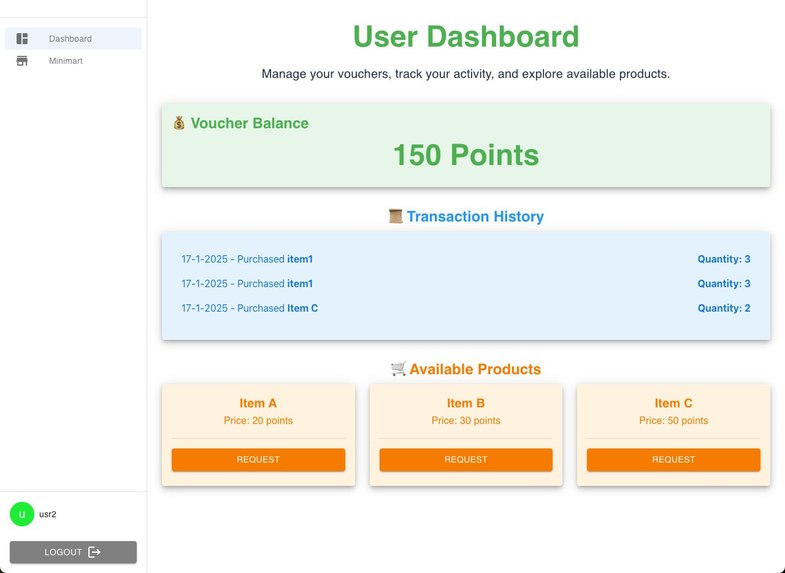Open the Minimart menu item
The width and height of the screenshot is (785, 573).
click(73, 61)
